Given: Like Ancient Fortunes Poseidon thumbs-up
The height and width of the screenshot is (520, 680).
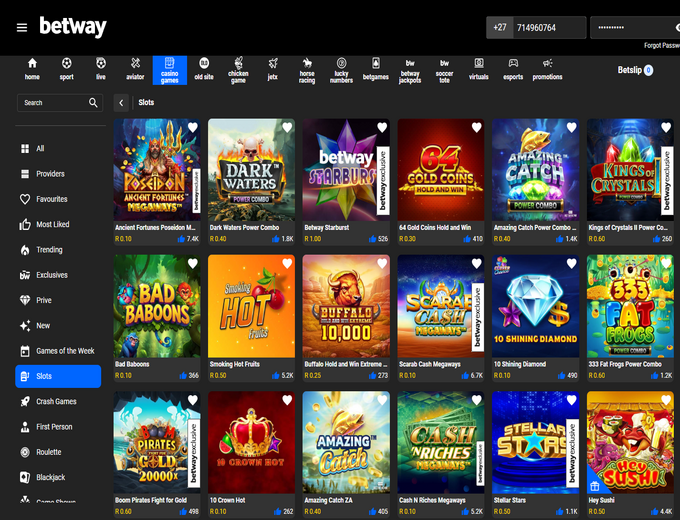Looking at the screenshot, I should (x=181, y=239).
